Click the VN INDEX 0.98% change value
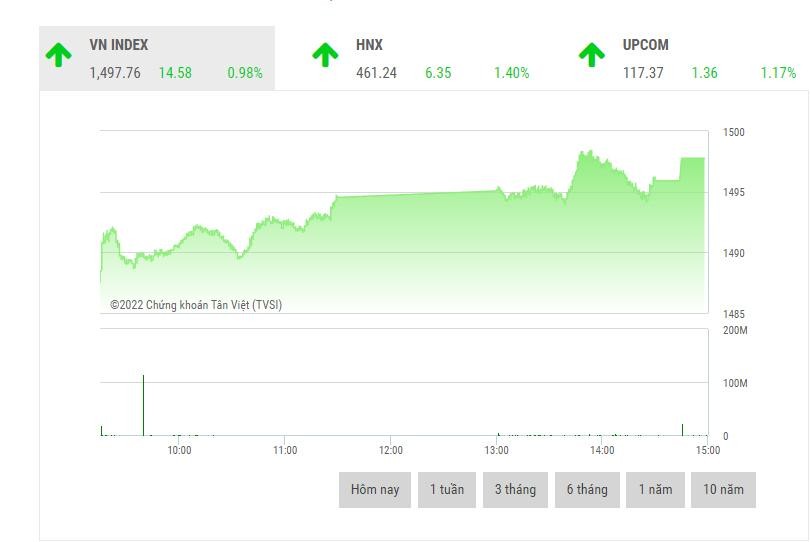810x542 pixels. (244, 73)
